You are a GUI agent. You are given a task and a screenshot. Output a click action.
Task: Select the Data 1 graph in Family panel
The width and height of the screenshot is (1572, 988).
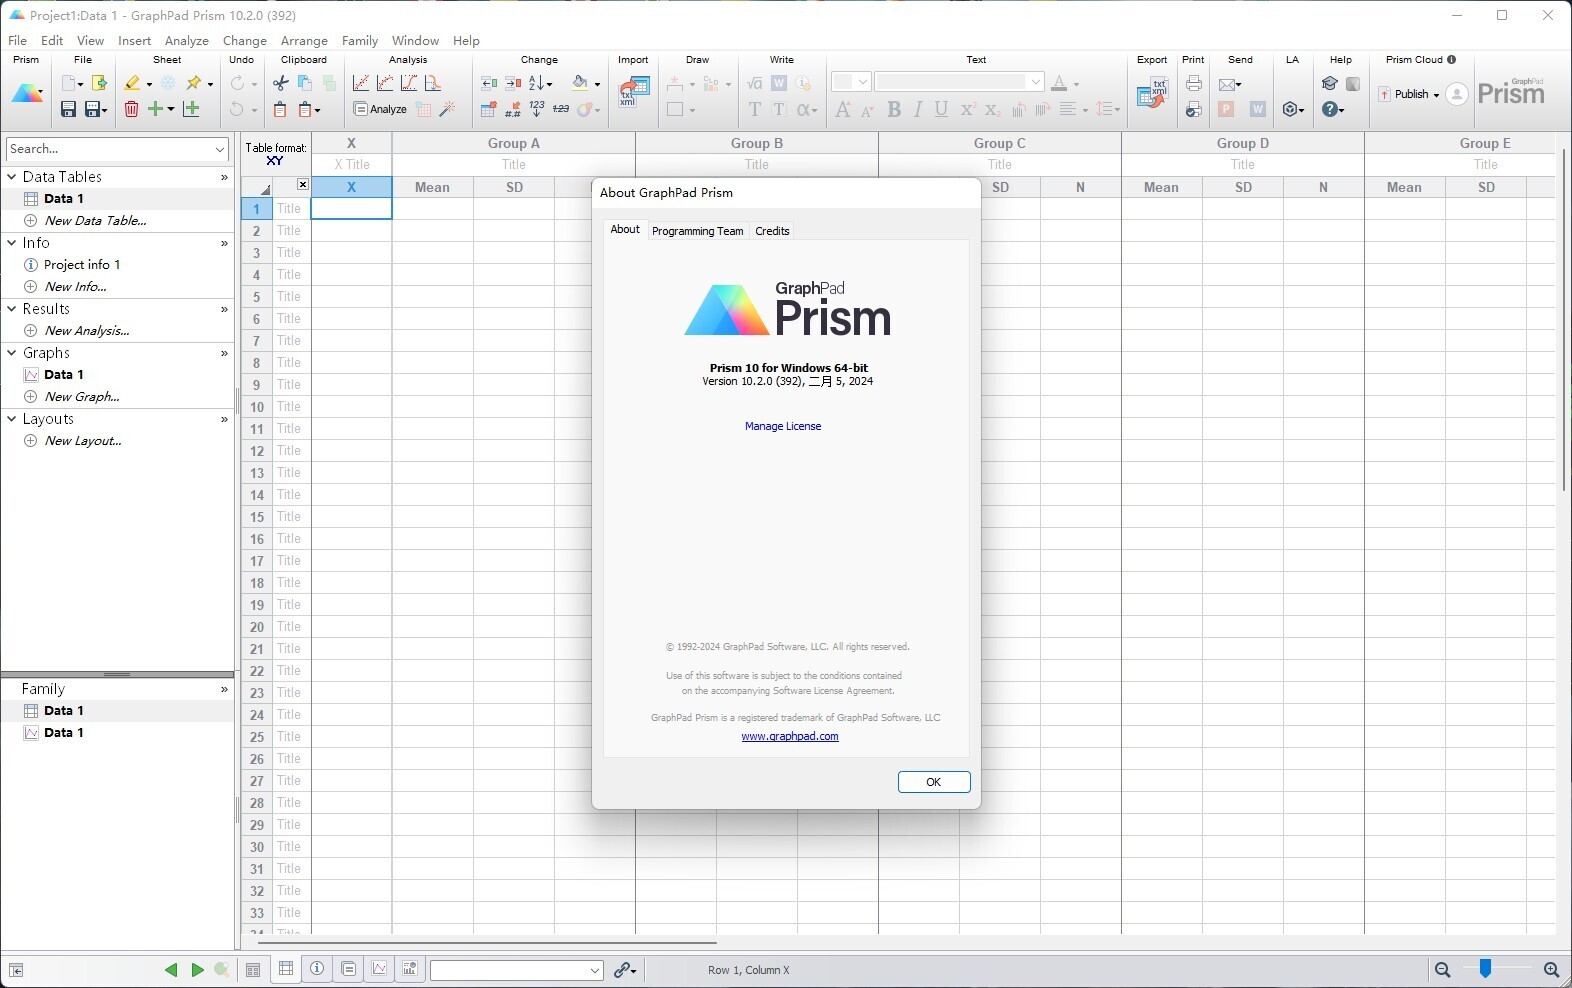point(64,733)
